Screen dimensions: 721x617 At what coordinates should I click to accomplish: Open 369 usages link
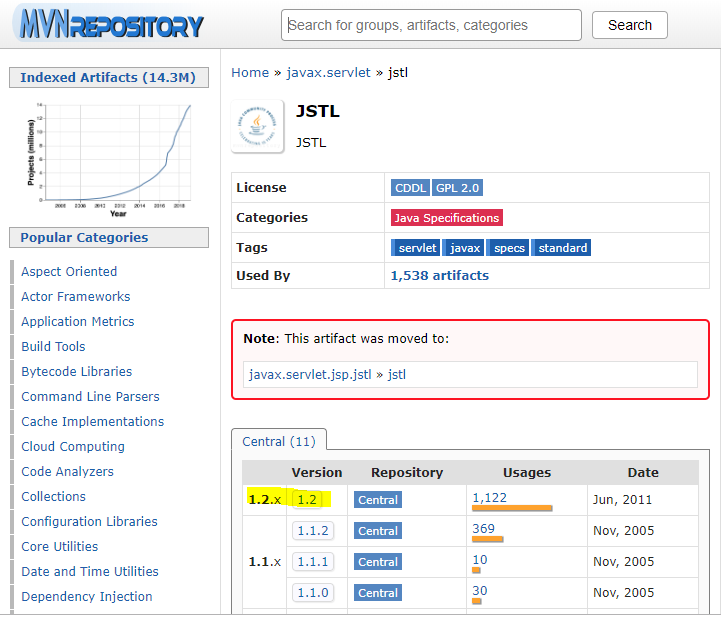483,529
